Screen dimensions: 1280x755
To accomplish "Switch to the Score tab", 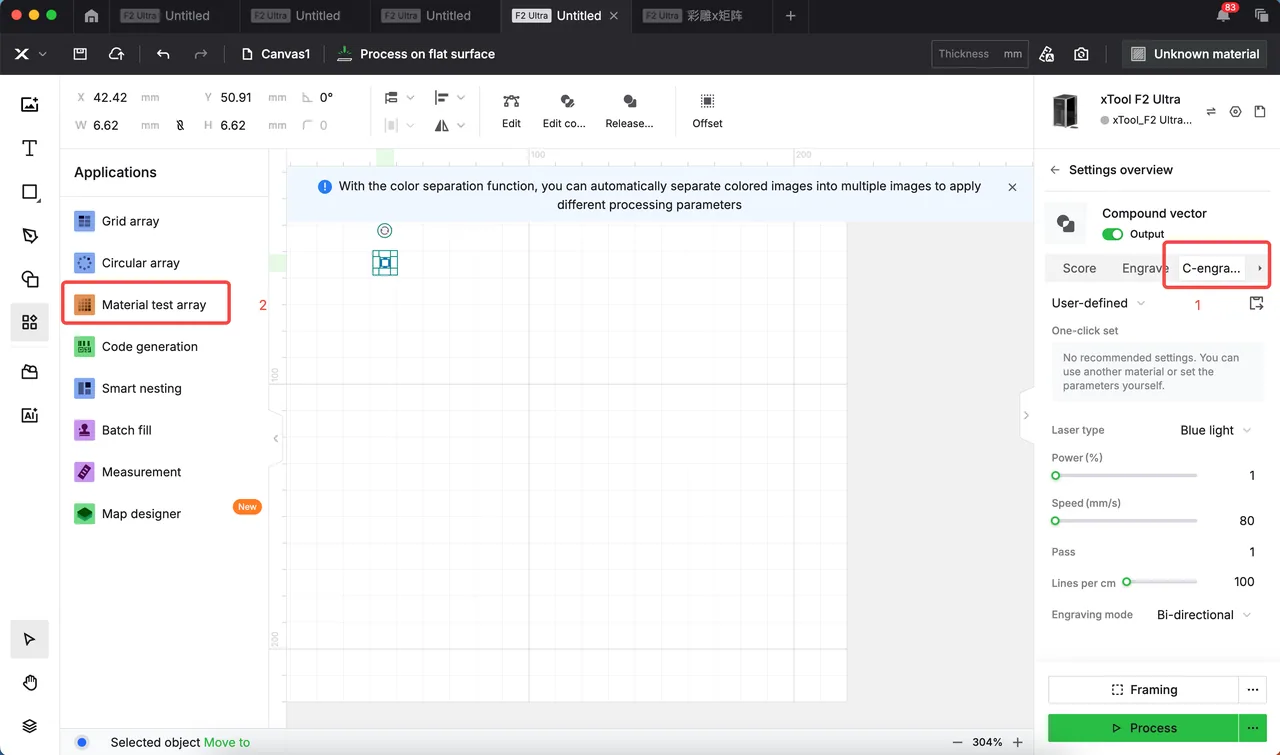I will click(1079, 268).
